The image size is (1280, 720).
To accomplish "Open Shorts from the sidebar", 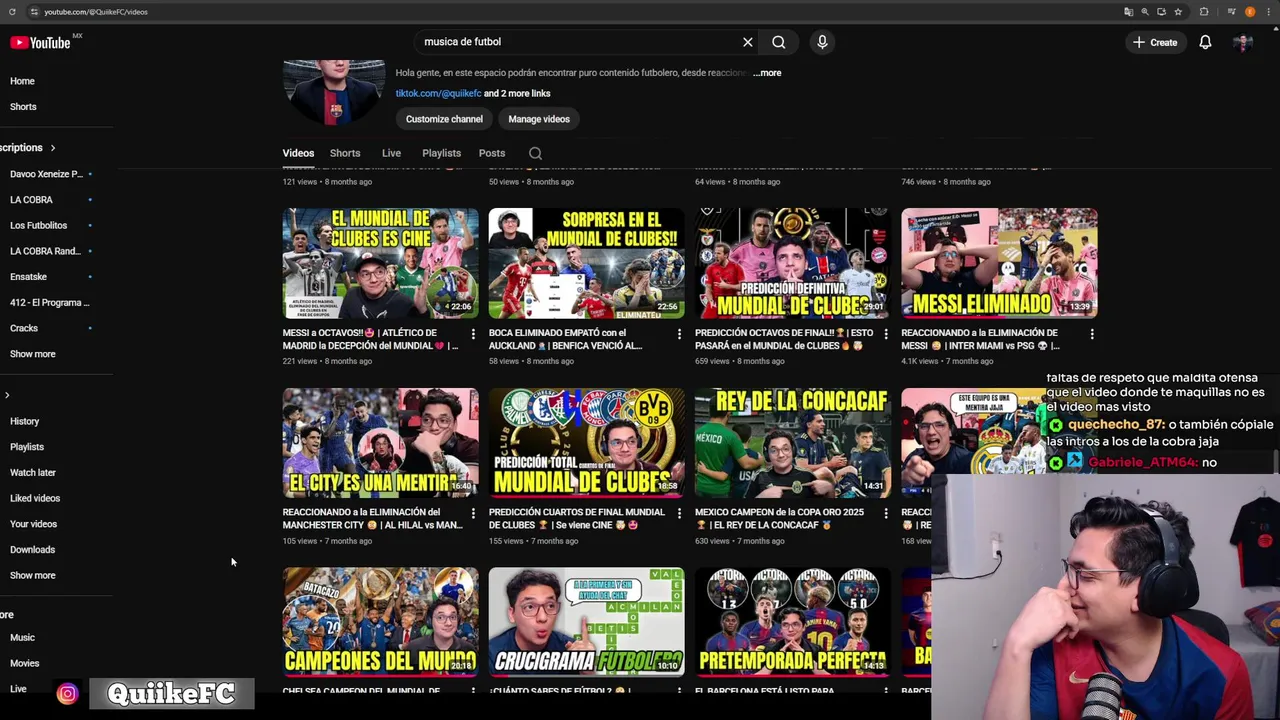I will pyautogui.click(x=23, y=107).
